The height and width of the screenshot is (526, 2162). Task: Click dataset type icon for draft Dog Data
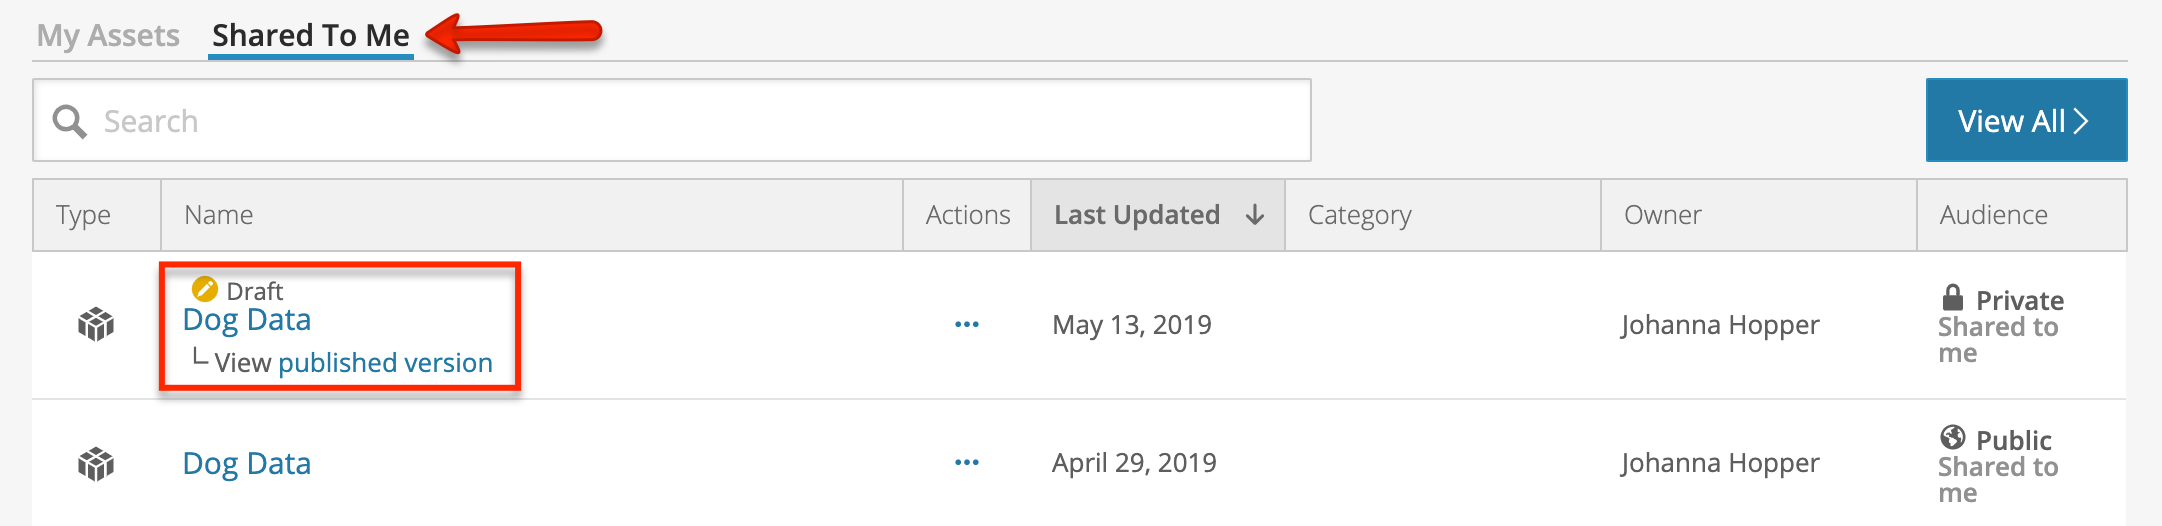point(96,324)
